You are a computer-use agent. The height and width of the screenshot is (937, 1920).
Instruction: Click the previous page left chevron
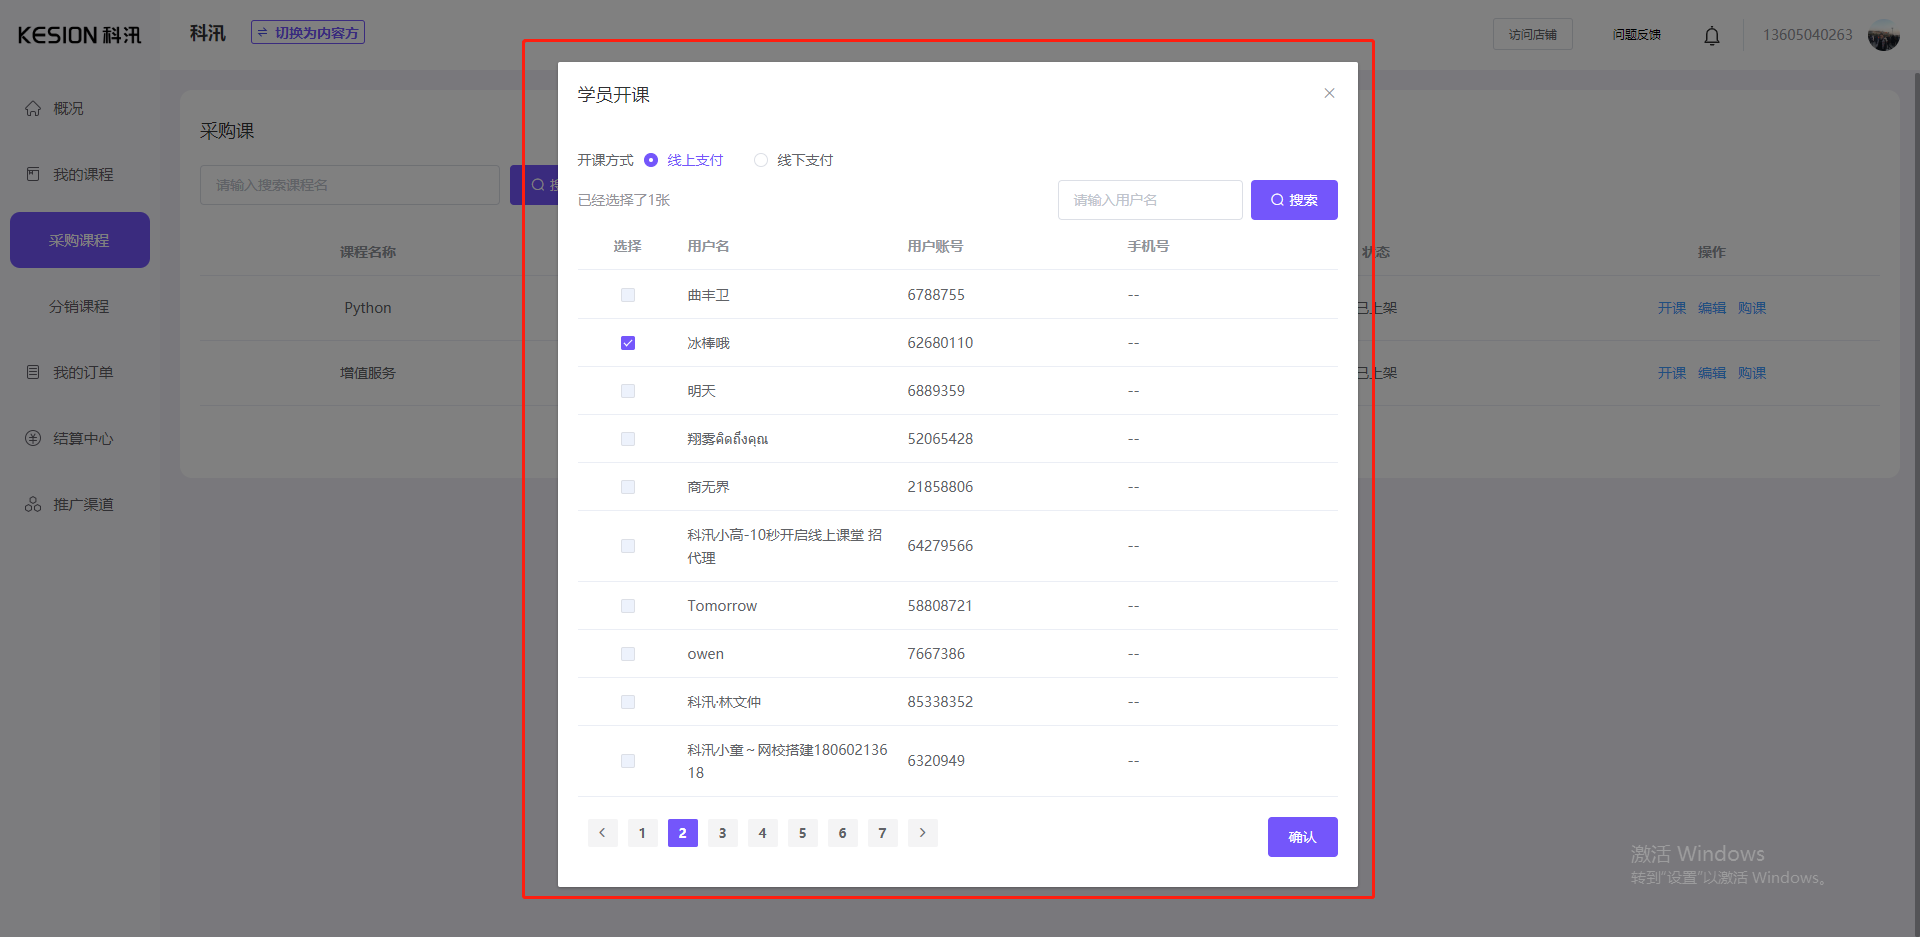click(x=602, y=832)
